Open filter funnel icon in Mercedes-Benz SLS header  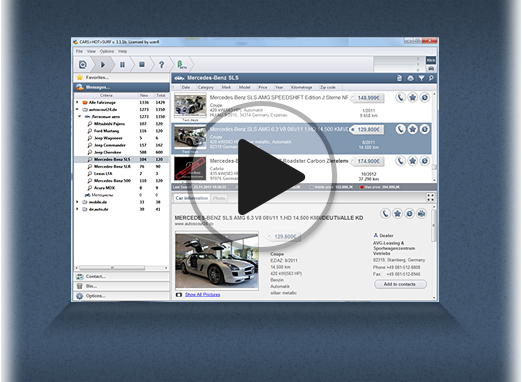click(x=421, y=78)
